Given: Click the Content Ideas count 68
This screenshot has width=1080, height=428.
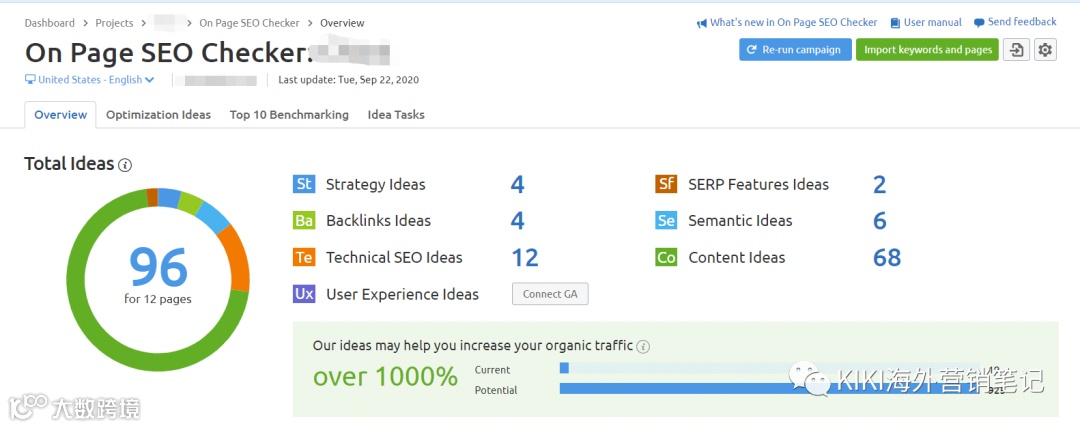Looking at the screenshot, I should point(887,258).
